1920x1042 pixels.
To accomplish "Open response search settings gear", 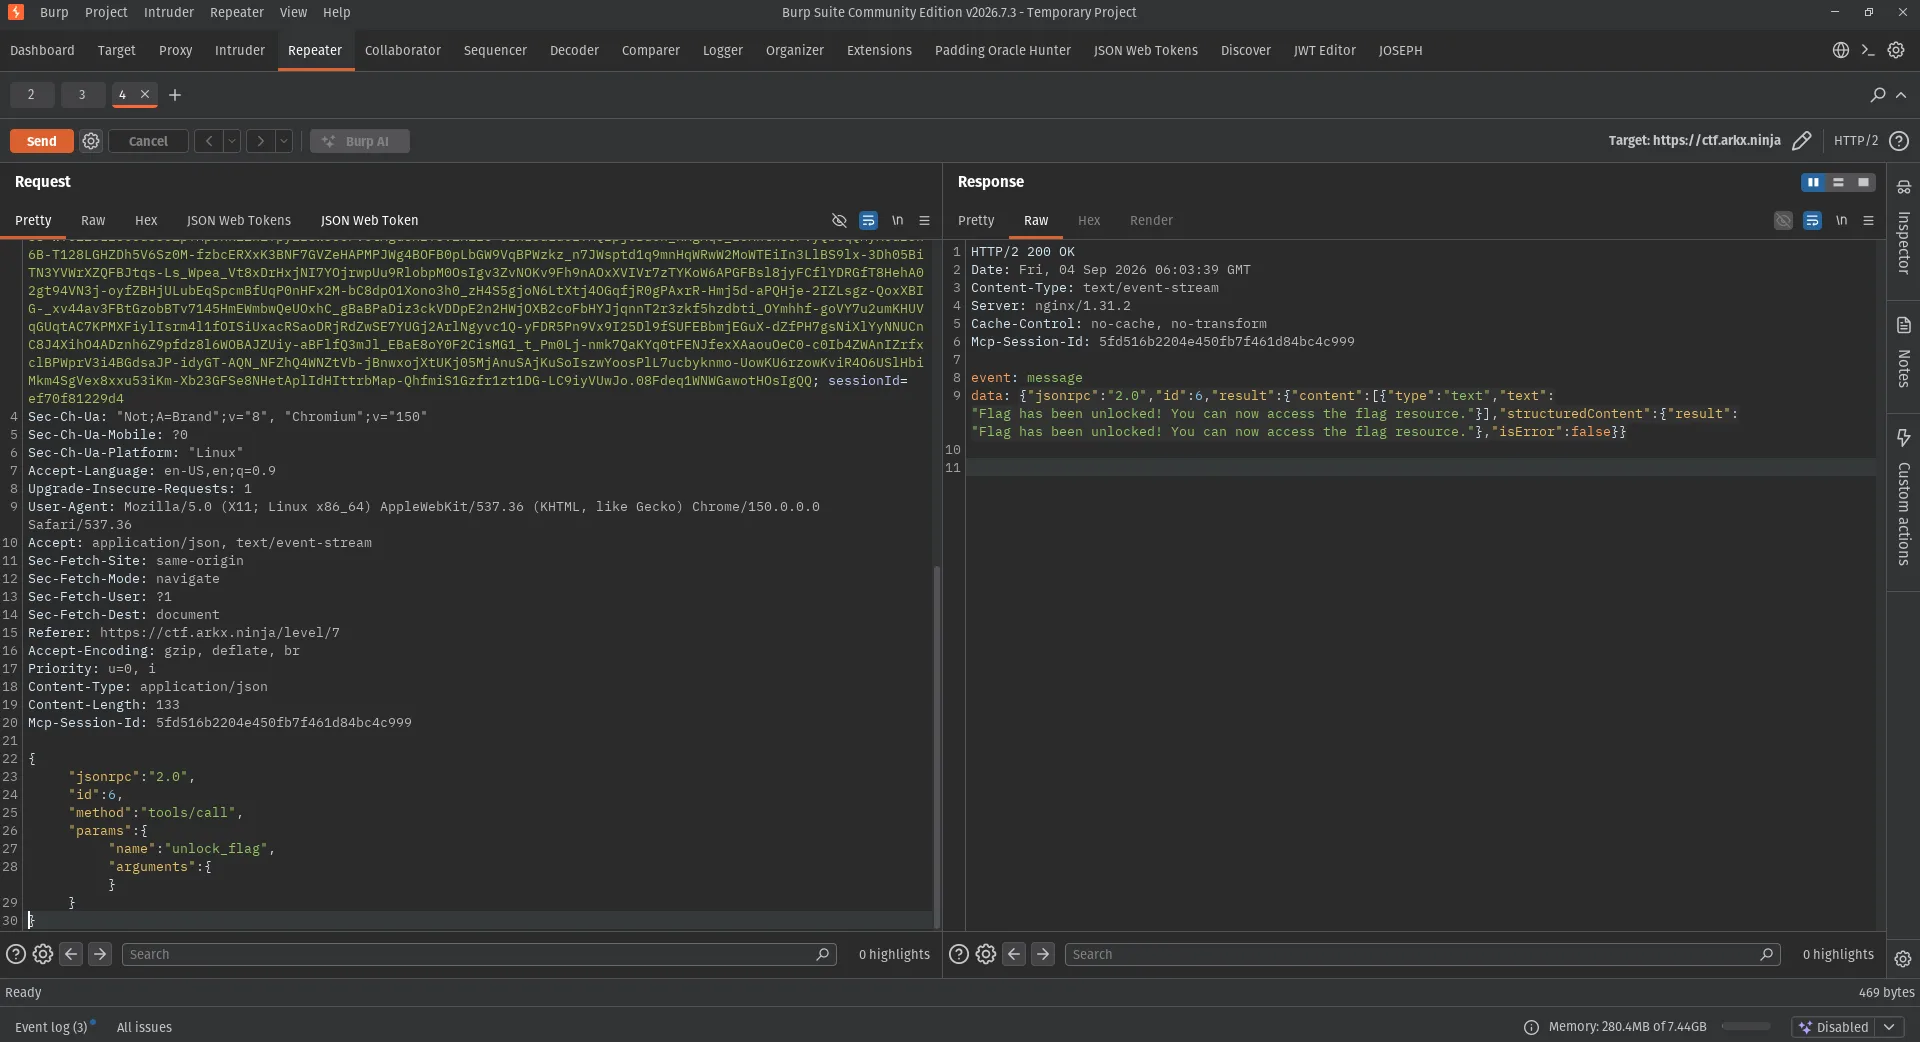I will (986, 954).
